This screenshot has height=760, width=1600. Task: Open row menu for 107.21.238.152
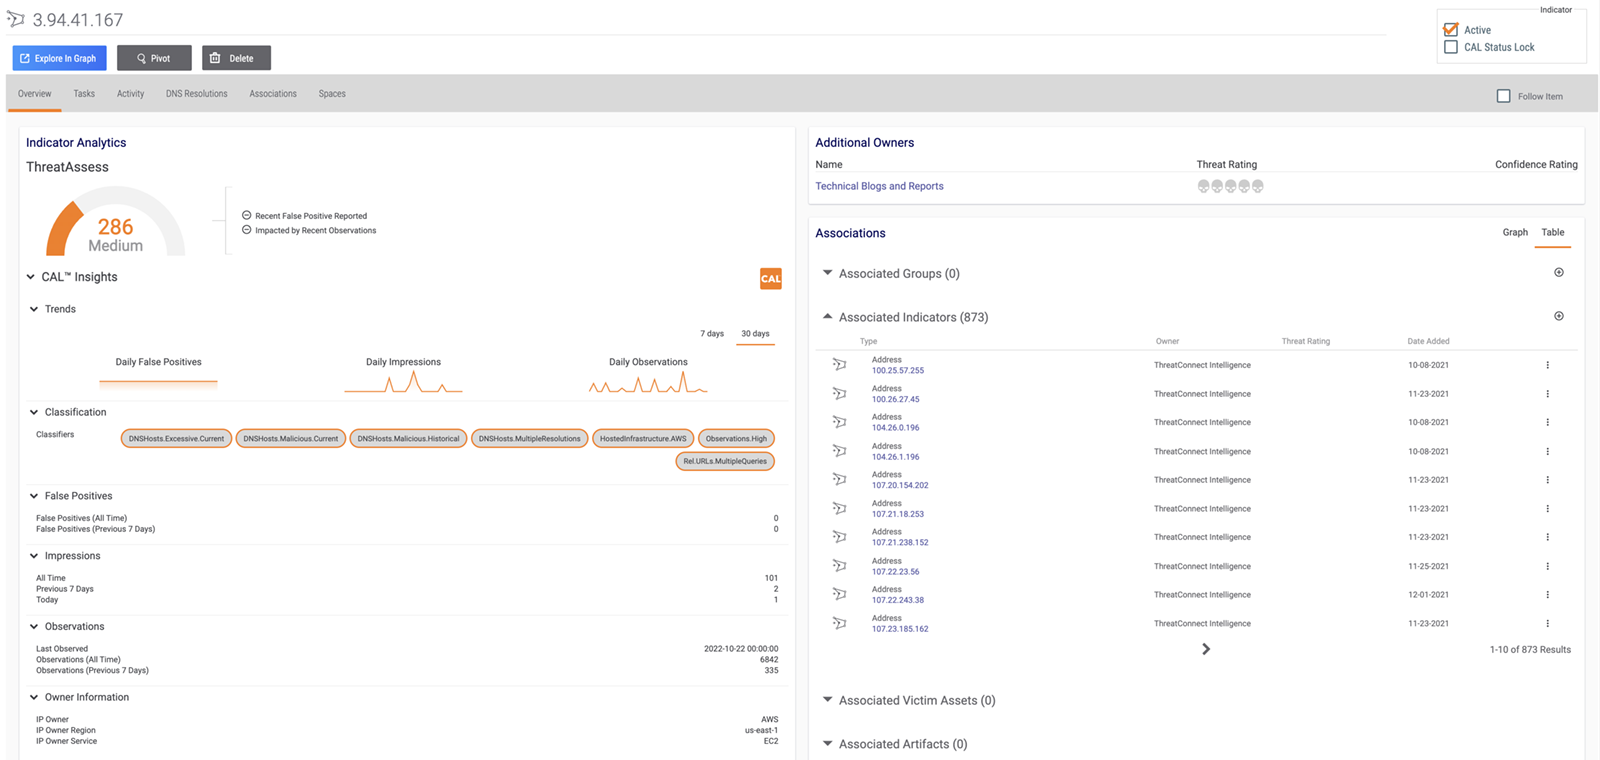(1547, 537)
